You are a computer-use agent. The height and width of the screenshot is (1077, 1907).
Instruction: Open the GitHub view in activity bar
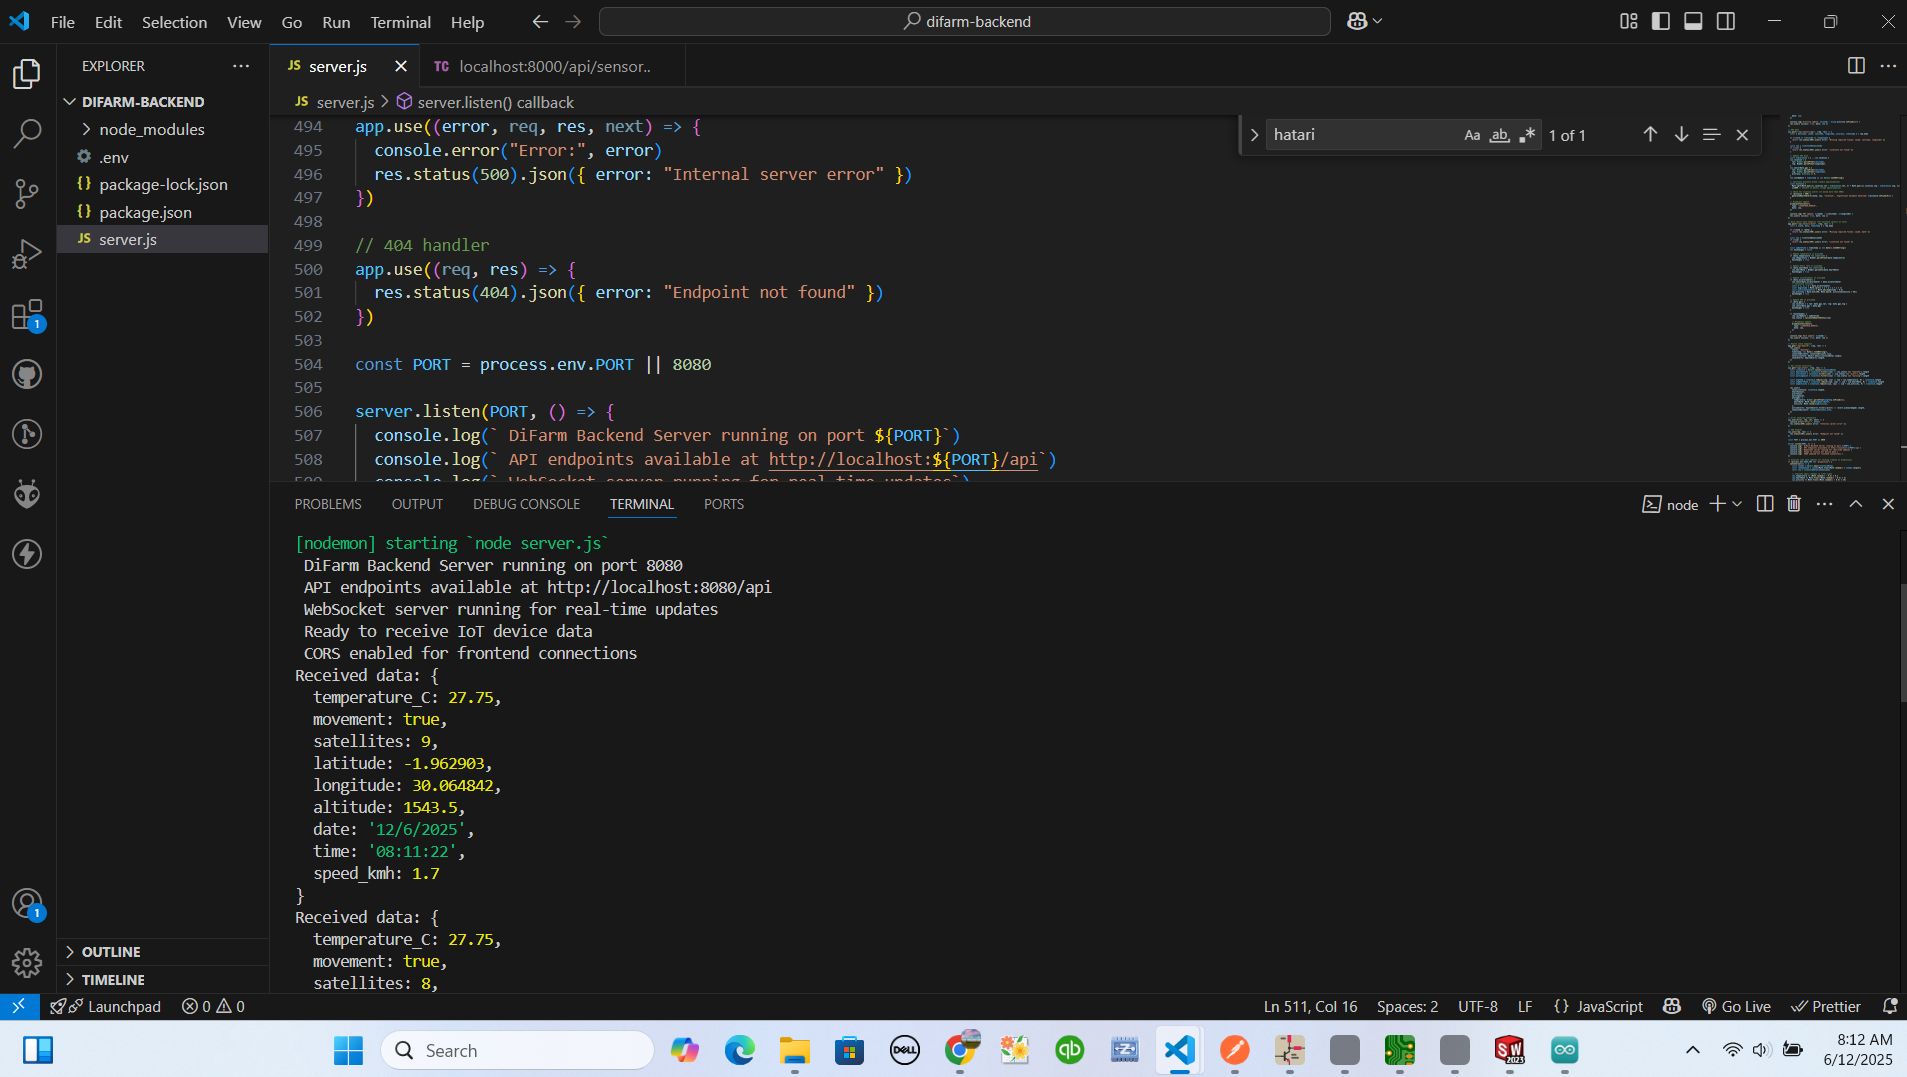(x=27, y=375)
